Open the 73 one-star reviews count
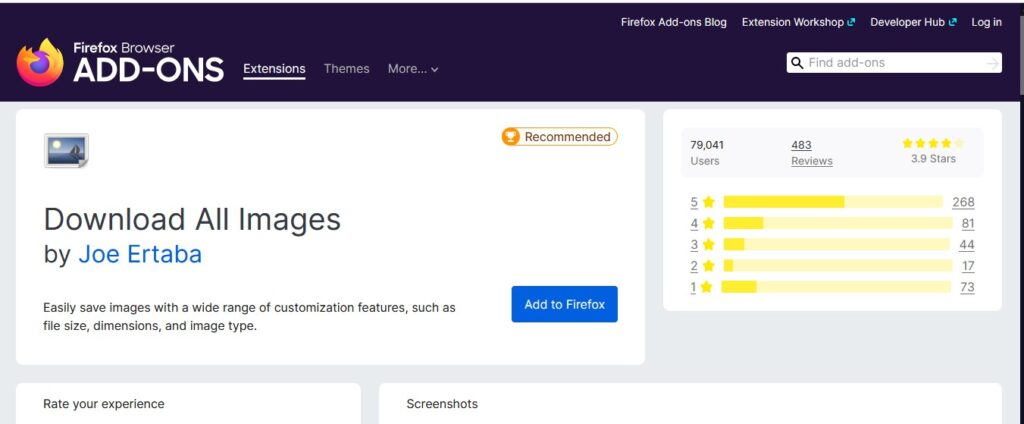Image resolution: width=1024 pixels, height=424 pixels. tap(967, 287)
